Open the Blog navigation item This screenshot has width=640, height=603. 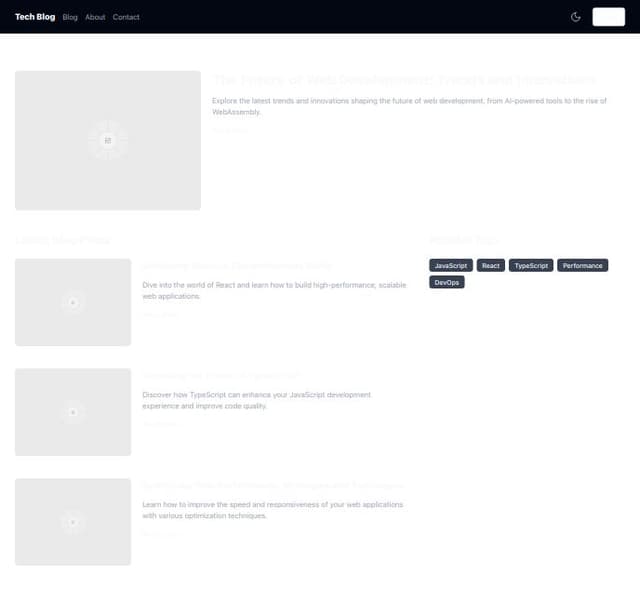pos(70,17)
